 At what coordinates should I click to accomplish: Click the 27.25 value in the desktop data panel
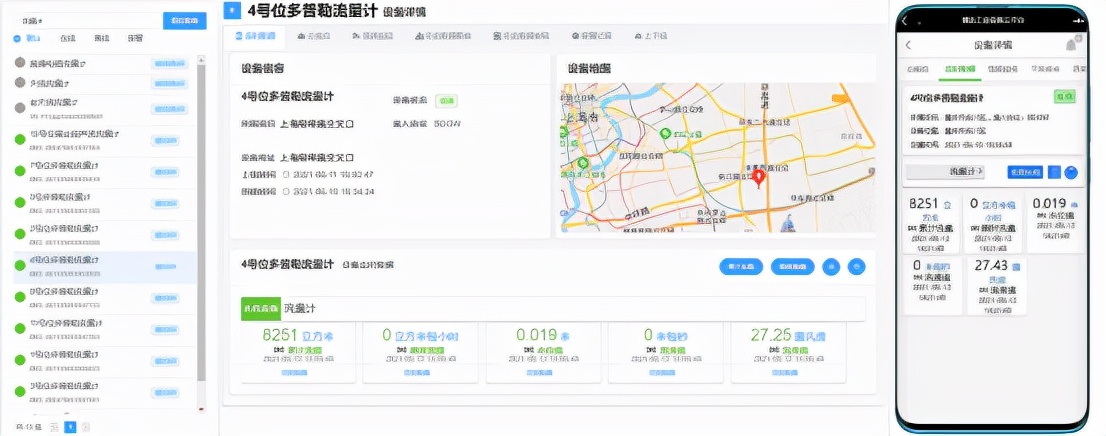pyautogui.click(x=772, y=335)
